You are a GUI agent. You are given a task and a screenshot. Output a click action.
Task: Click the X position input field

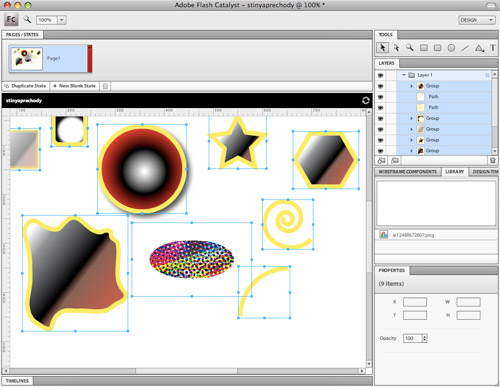tap(415, 302)
